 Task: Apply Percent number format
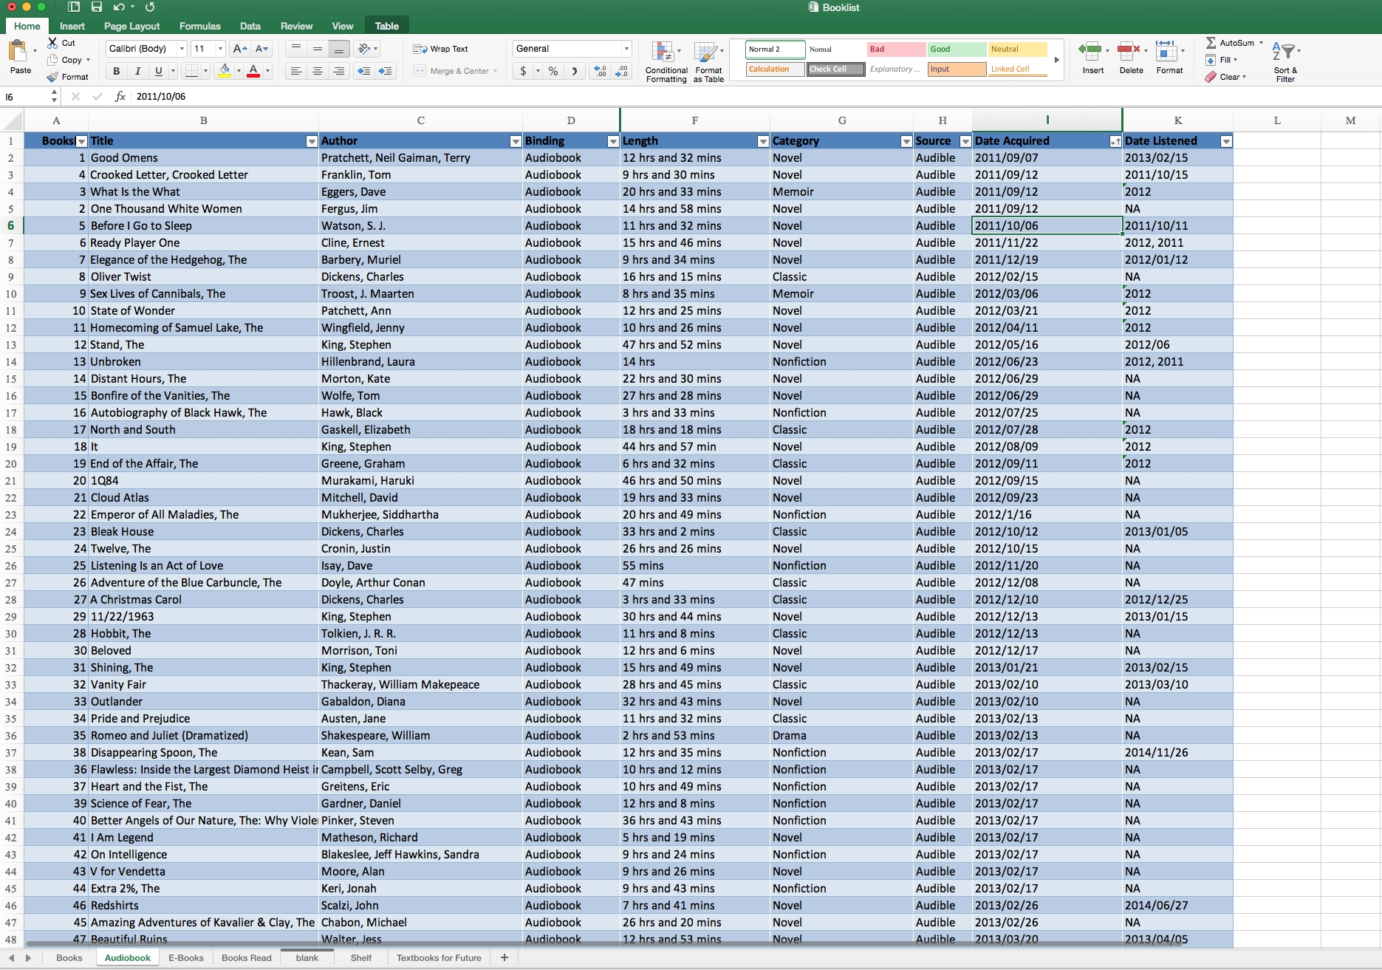pyautogui.click(x=553, y=71)
